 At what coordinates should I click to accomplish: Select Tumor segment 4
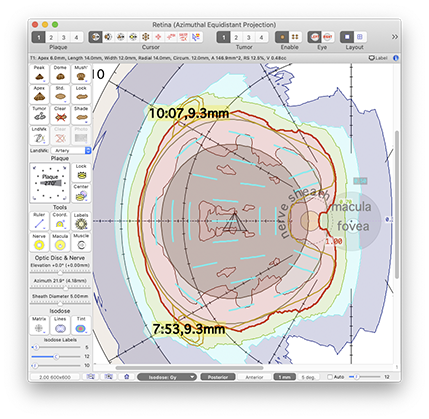coord(261,37)
